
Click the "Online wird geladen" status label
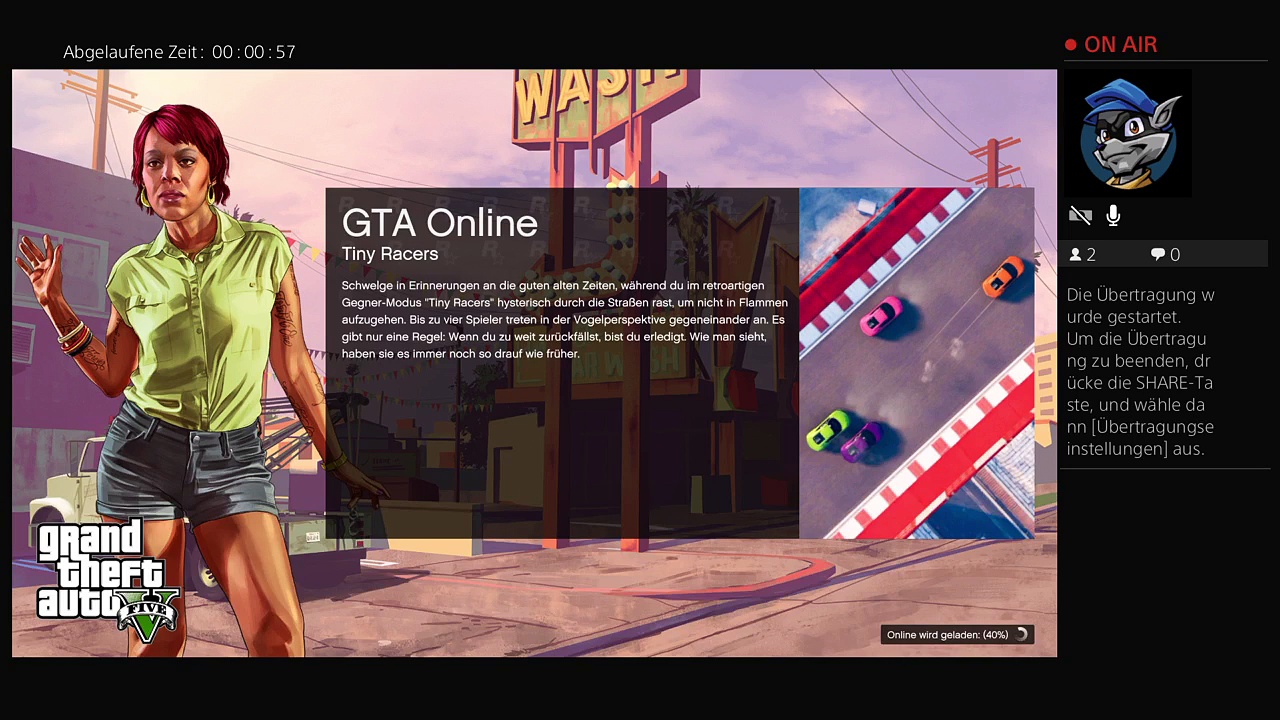pos(946,635)
